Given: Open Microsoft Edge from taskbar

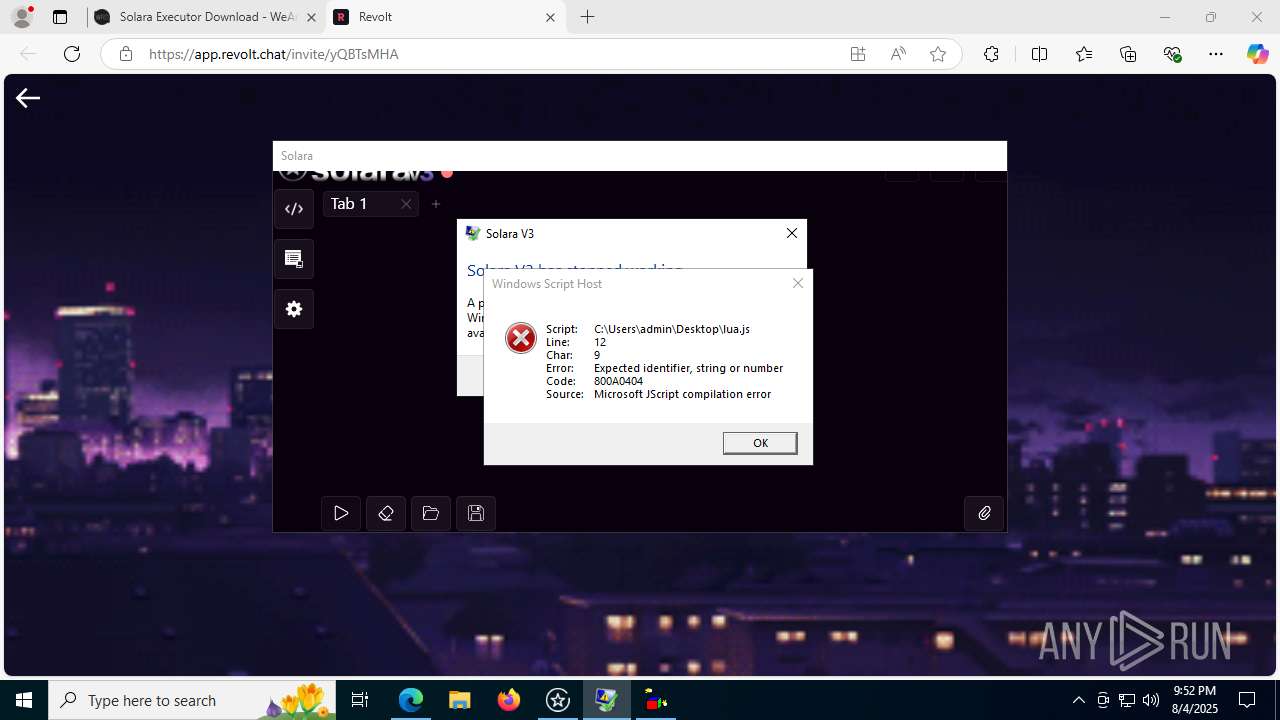Looking at the screenshot, I should tap(411, 700).
